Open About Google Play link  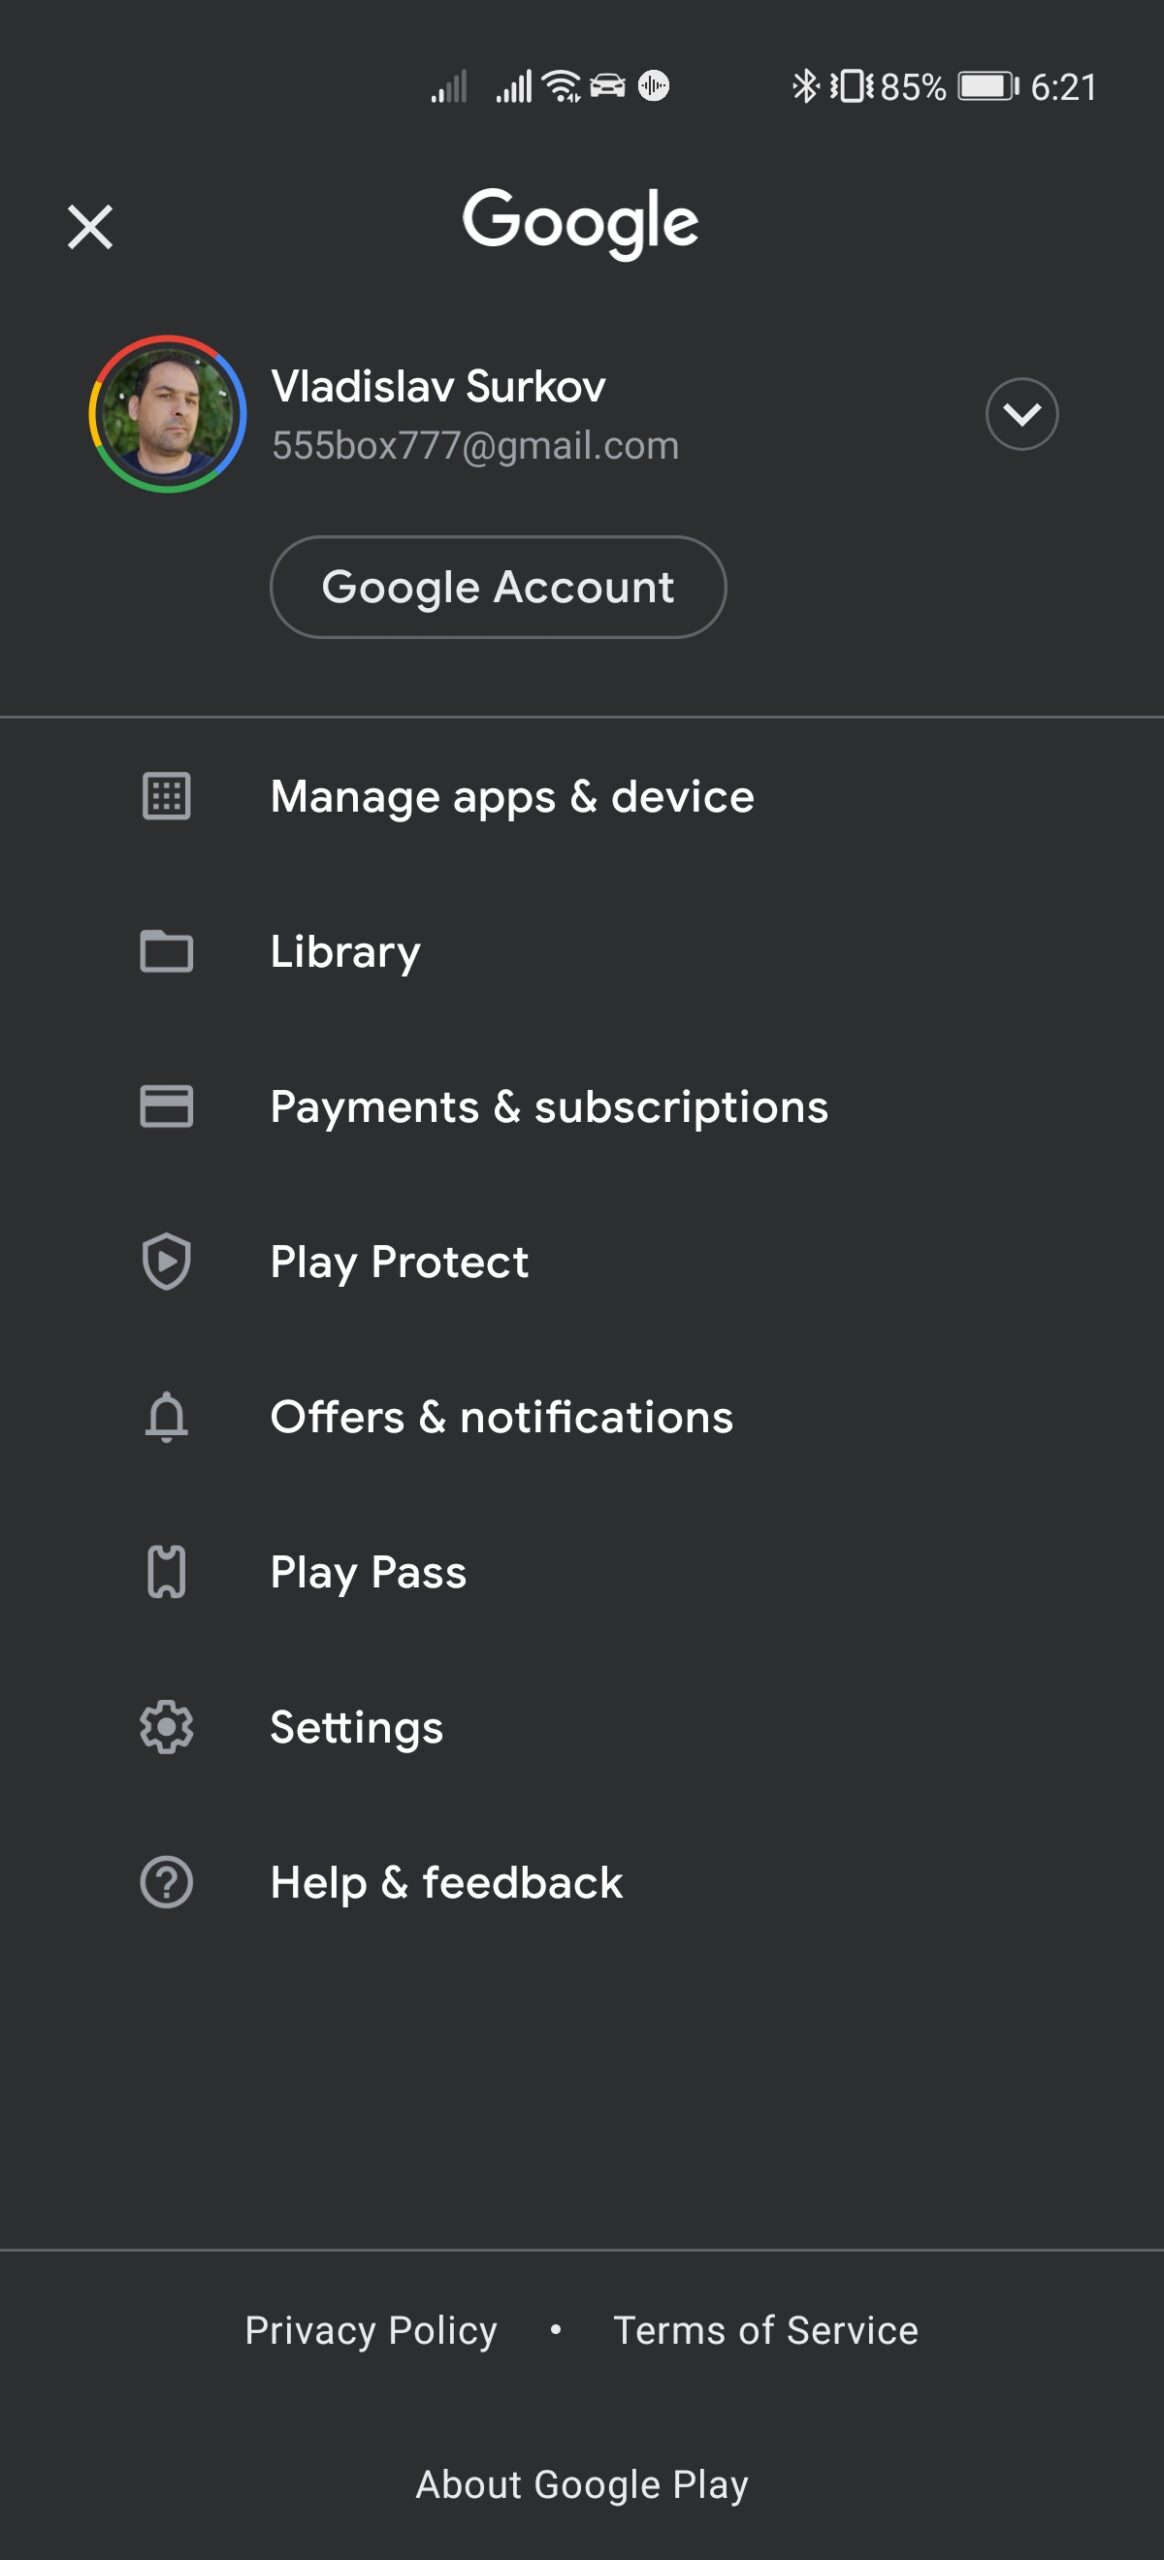[582, 2485]
